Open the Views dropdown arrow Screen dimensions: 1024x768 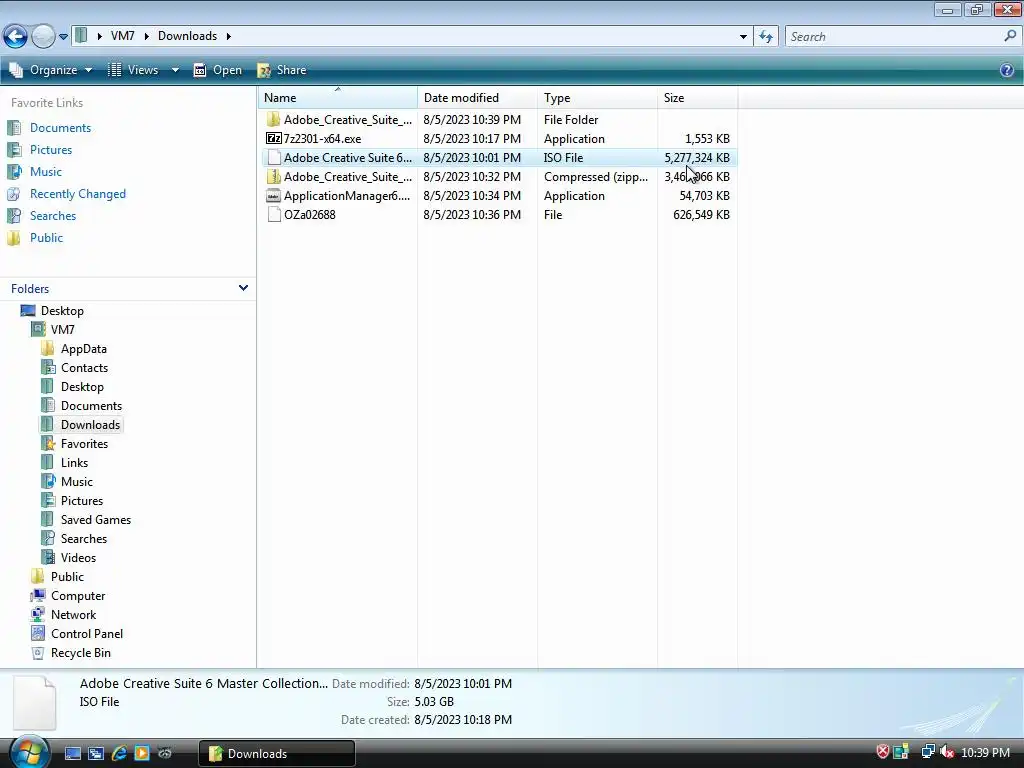[175, 70]
